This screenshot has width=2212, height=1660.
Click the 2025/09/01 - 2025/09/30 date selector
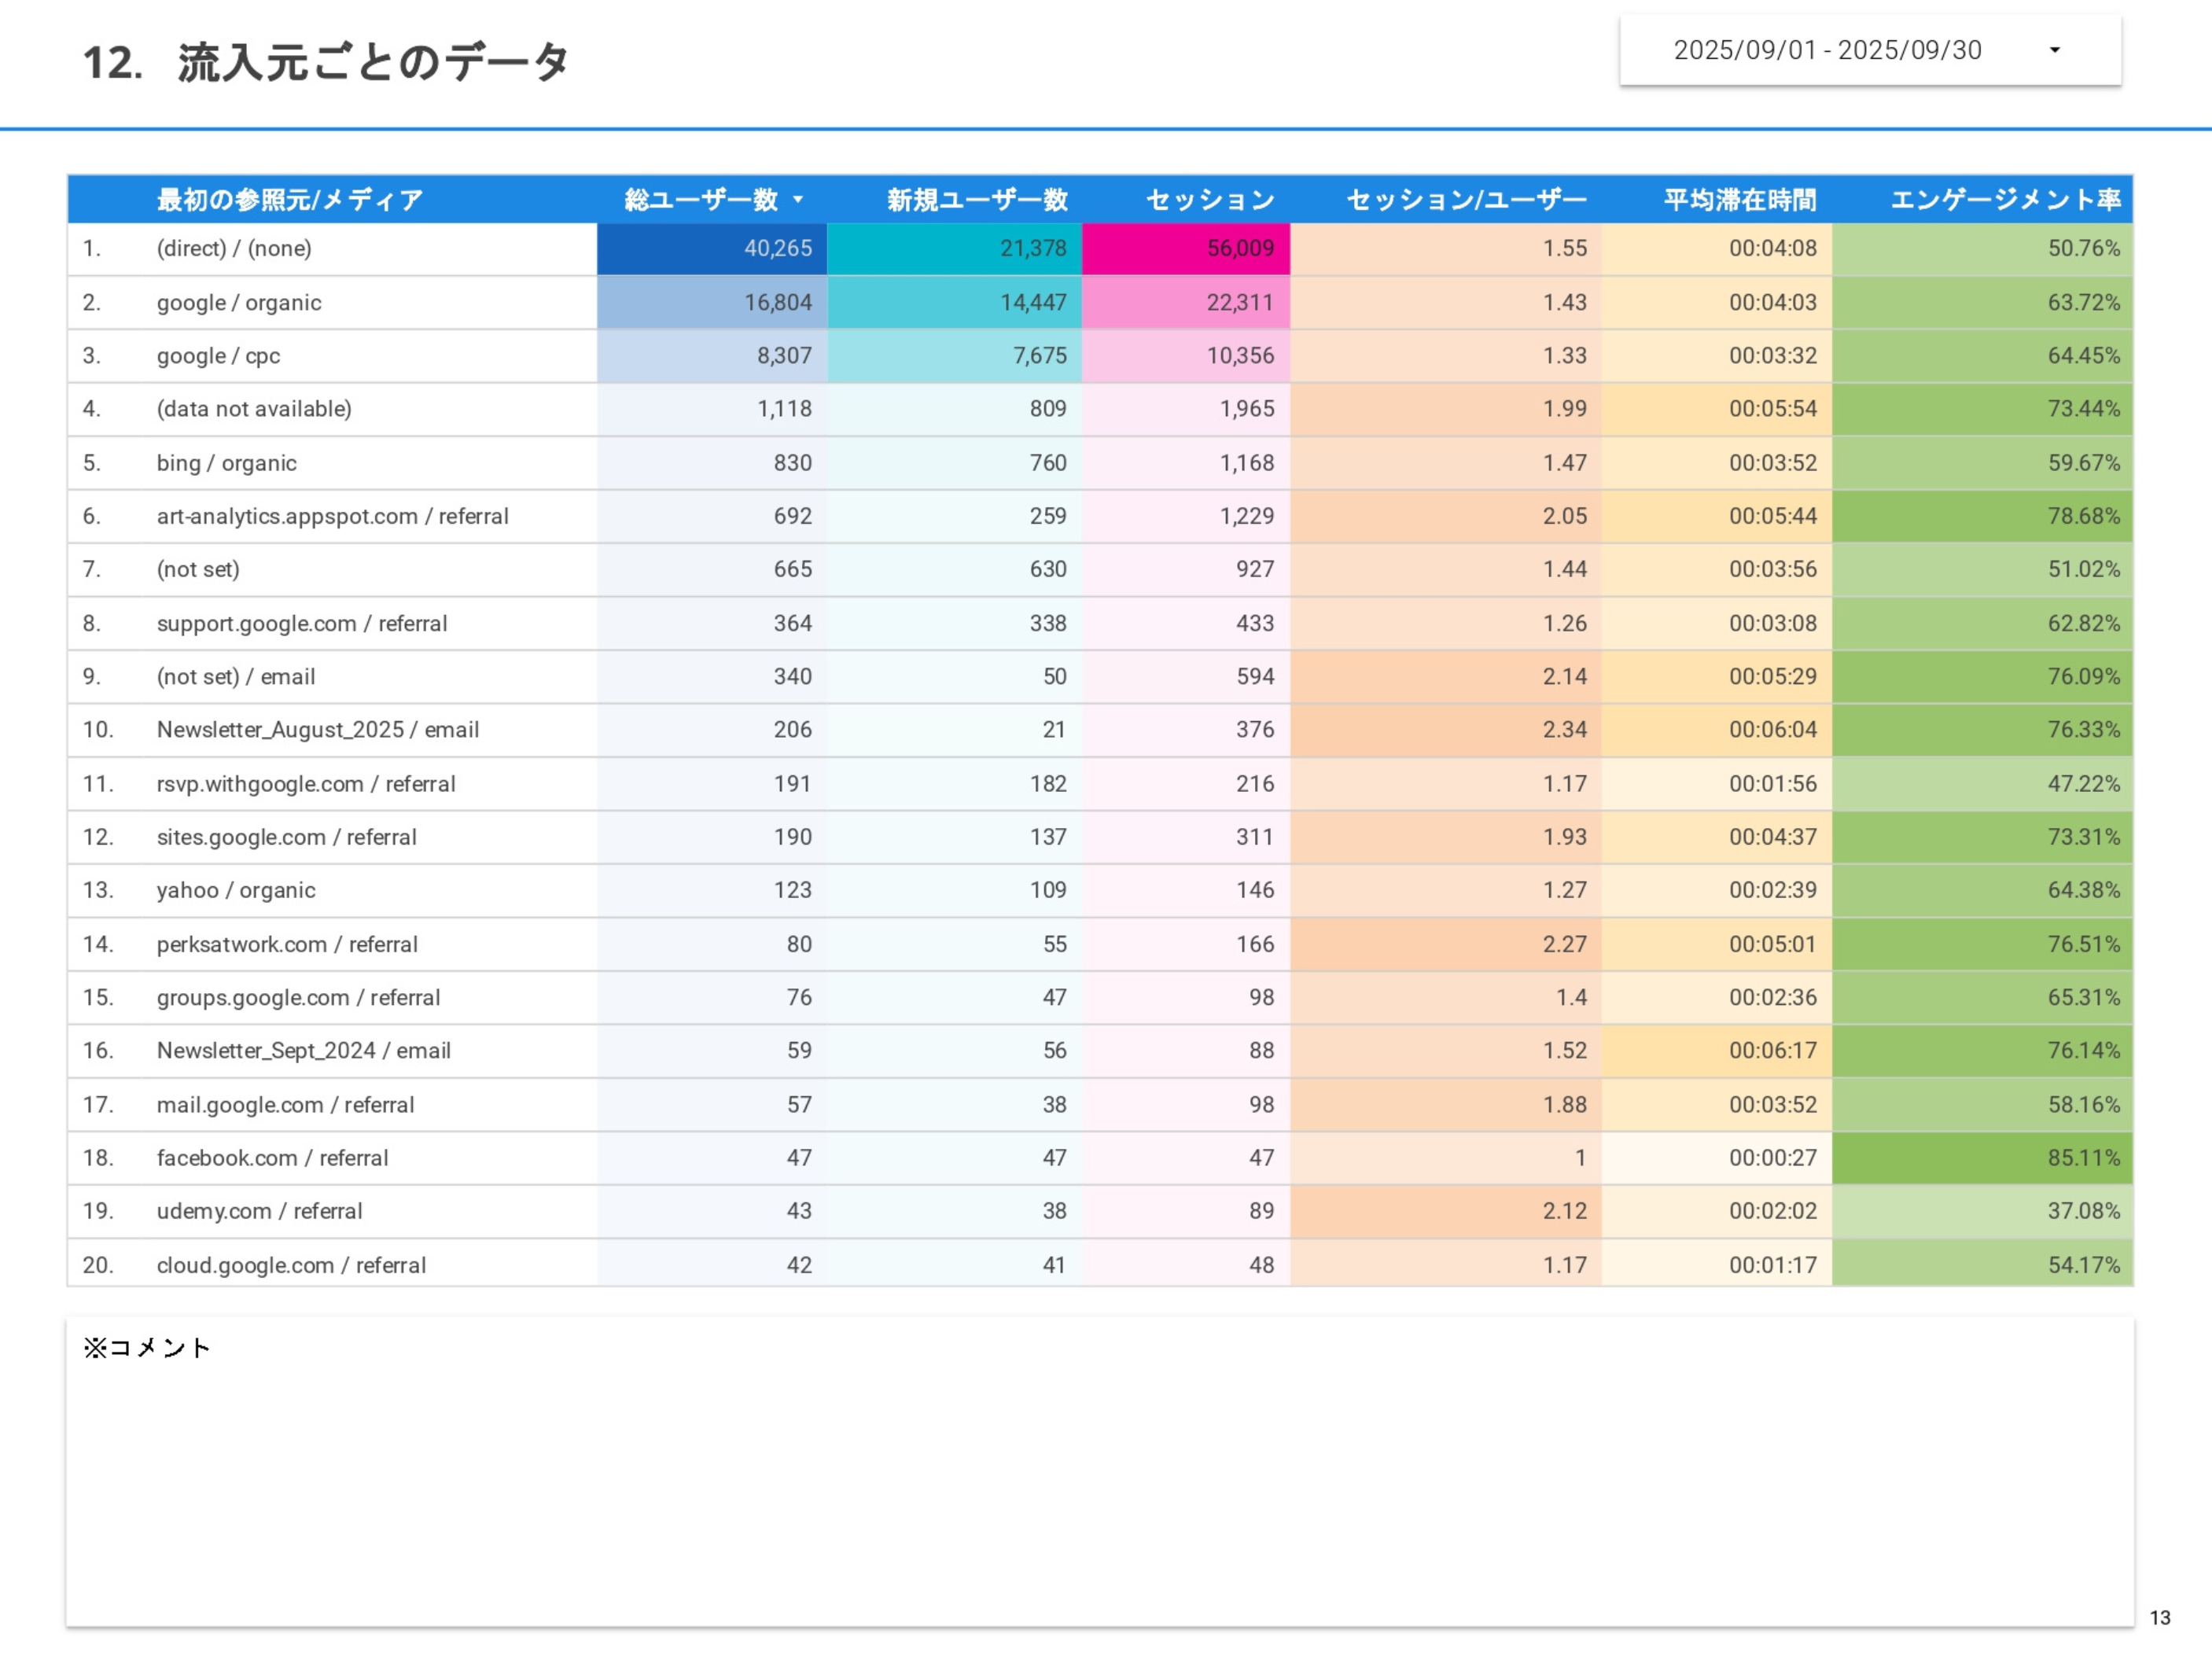[1826, 50]
